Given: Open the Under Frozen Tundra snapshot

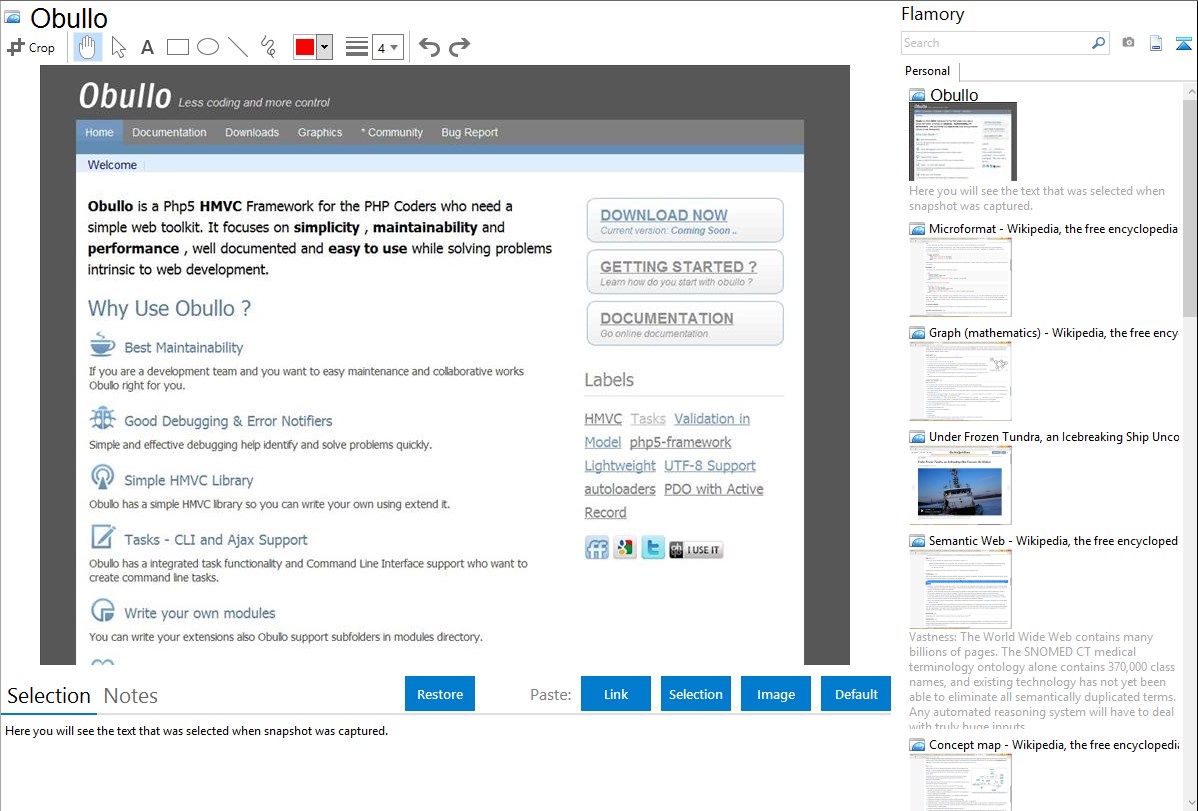Looking at the screenshot, I should tap(960, 485).
